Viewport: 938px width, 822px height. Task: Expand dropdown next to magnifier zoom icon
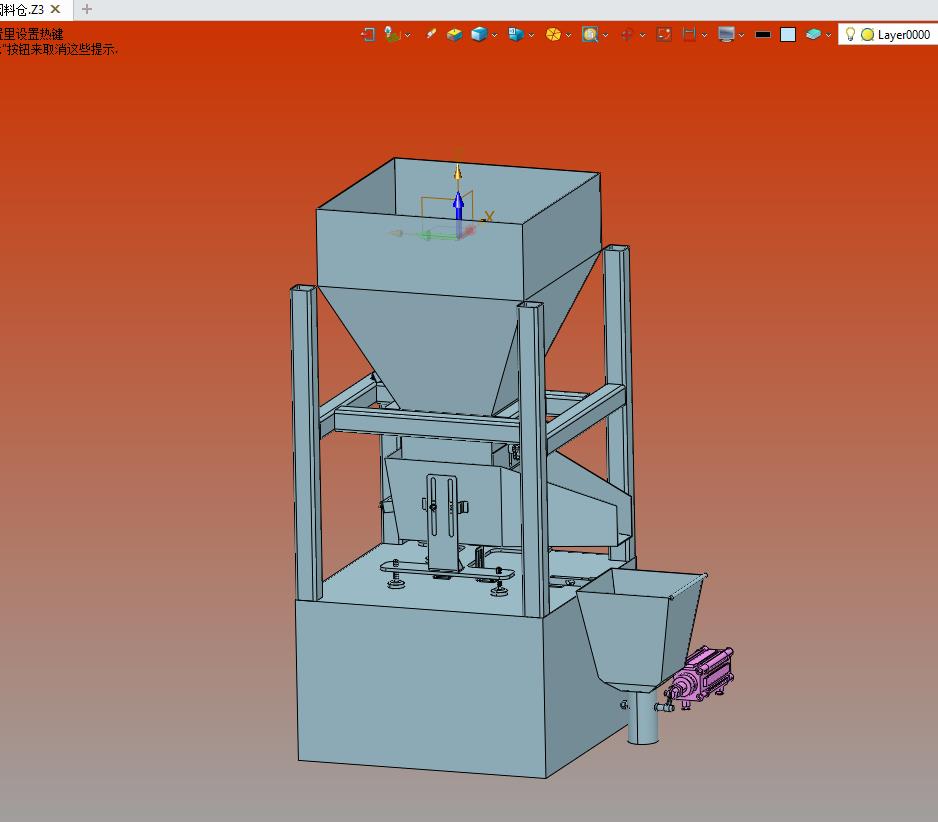(605, 35)
